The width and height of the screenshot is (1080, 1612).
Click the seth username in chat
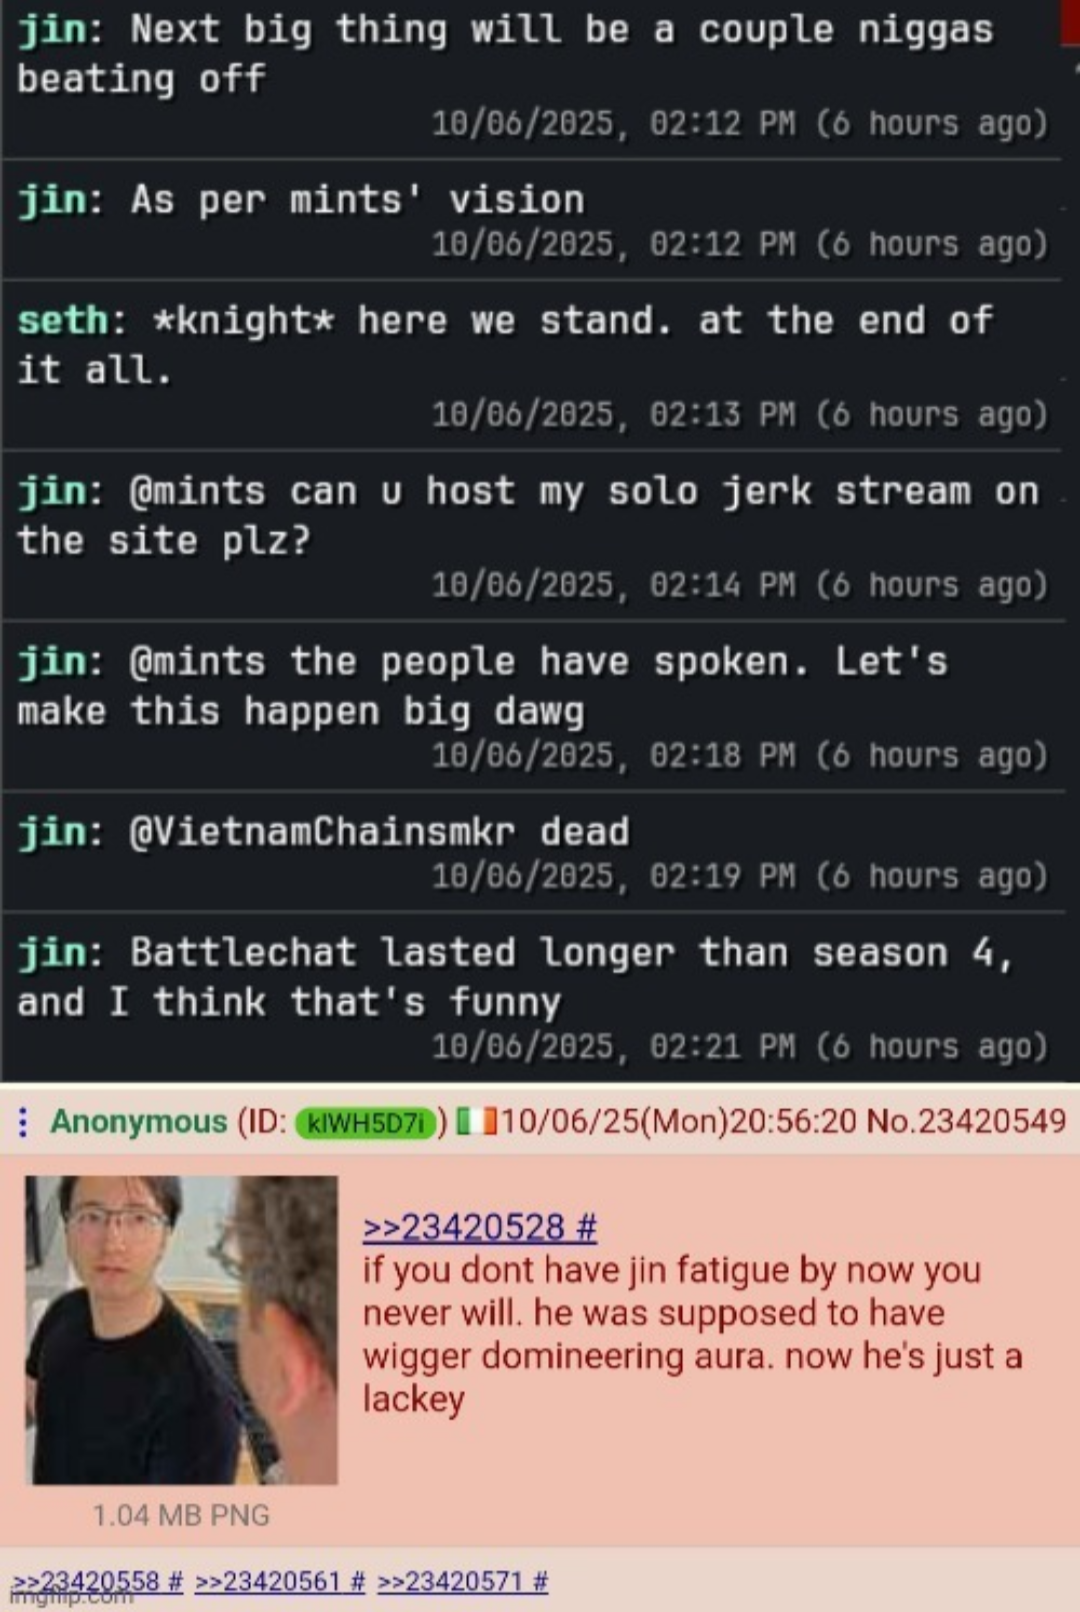63,321
